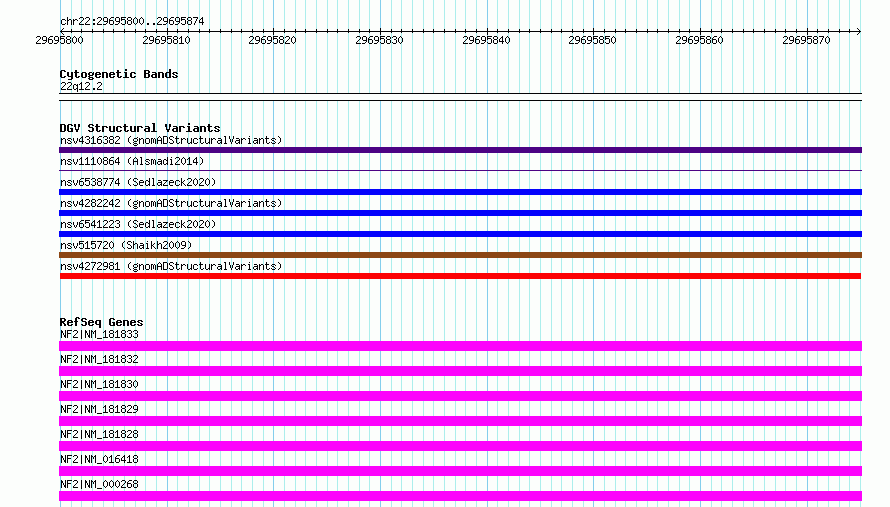Click the chr22:29695800..29695874 region label
890x507 pixels.
click(132, 21)
